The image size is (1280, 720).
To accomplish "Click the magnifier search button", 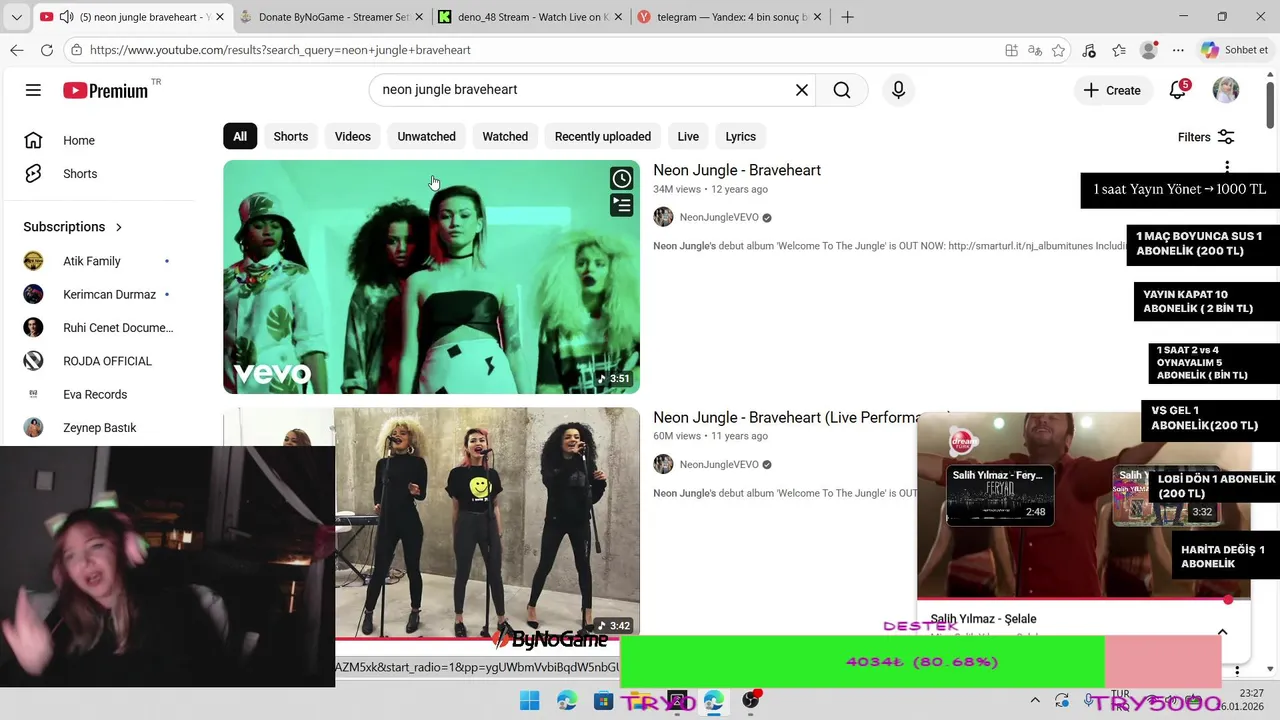I will pyautogui.click(x=842, y=90).
